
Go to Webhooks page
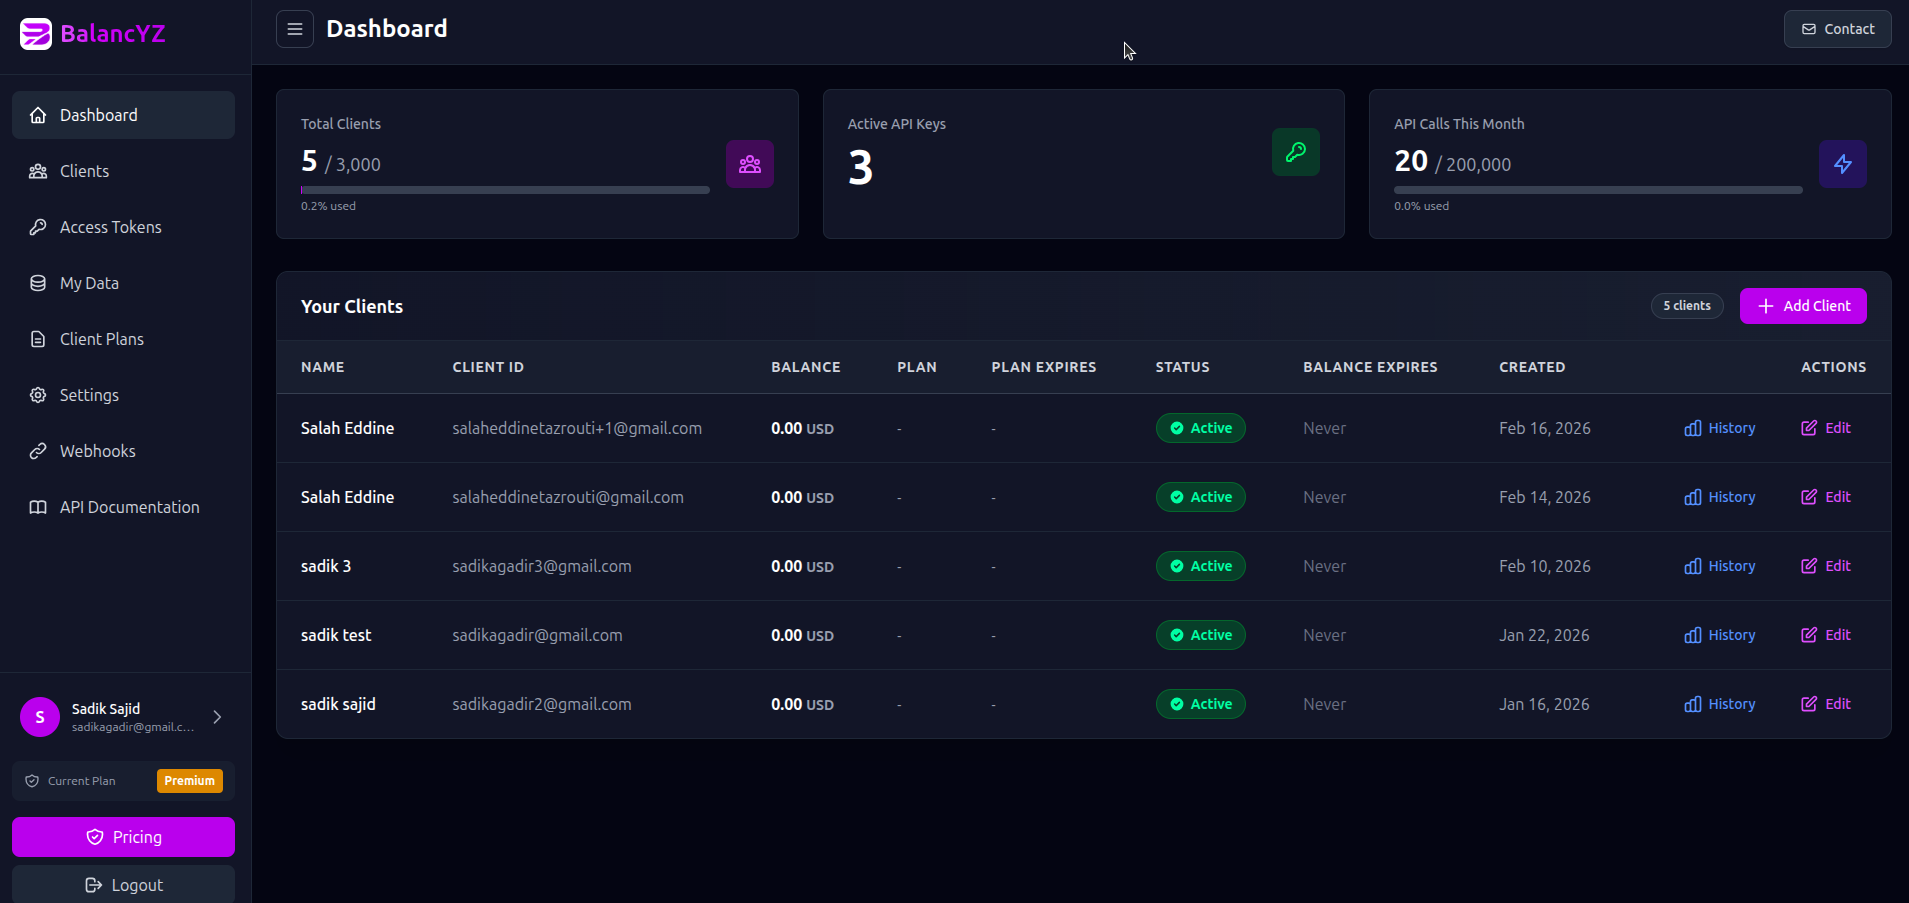(123, 451)
